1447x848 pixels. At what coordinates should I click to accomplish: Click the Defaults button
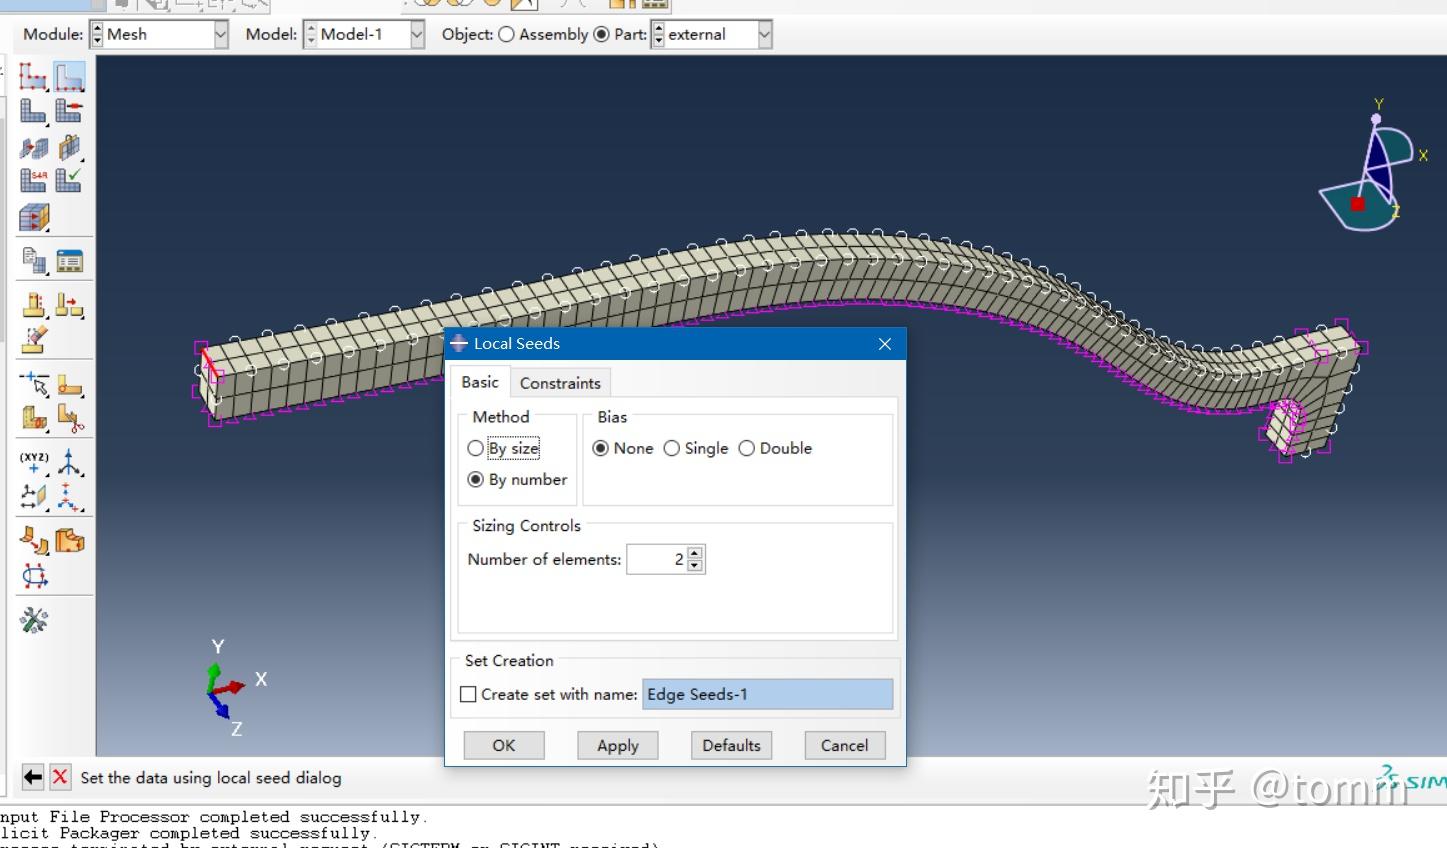(731, 744)
